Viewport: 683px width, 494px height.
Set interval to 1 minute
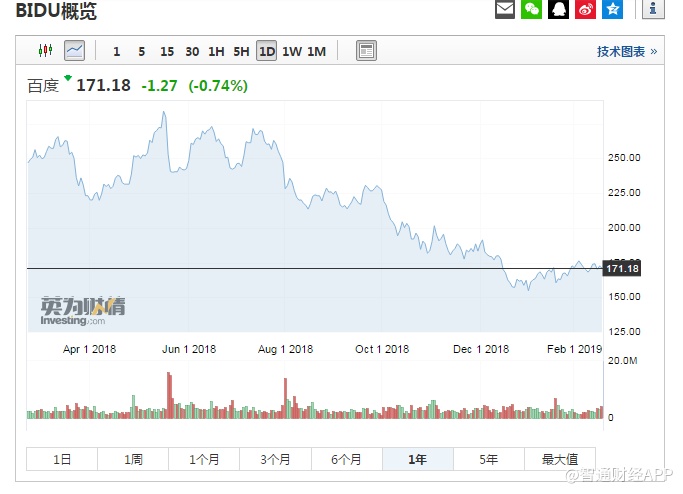coord(116,51)
